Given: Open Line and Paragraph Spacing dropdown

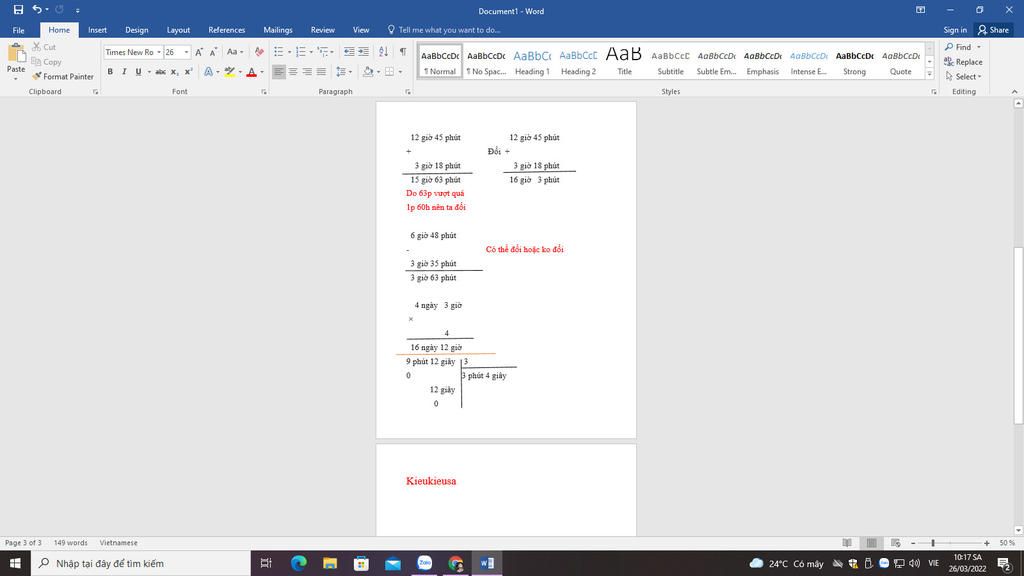Looking at the screenshot, I should 344,72.
